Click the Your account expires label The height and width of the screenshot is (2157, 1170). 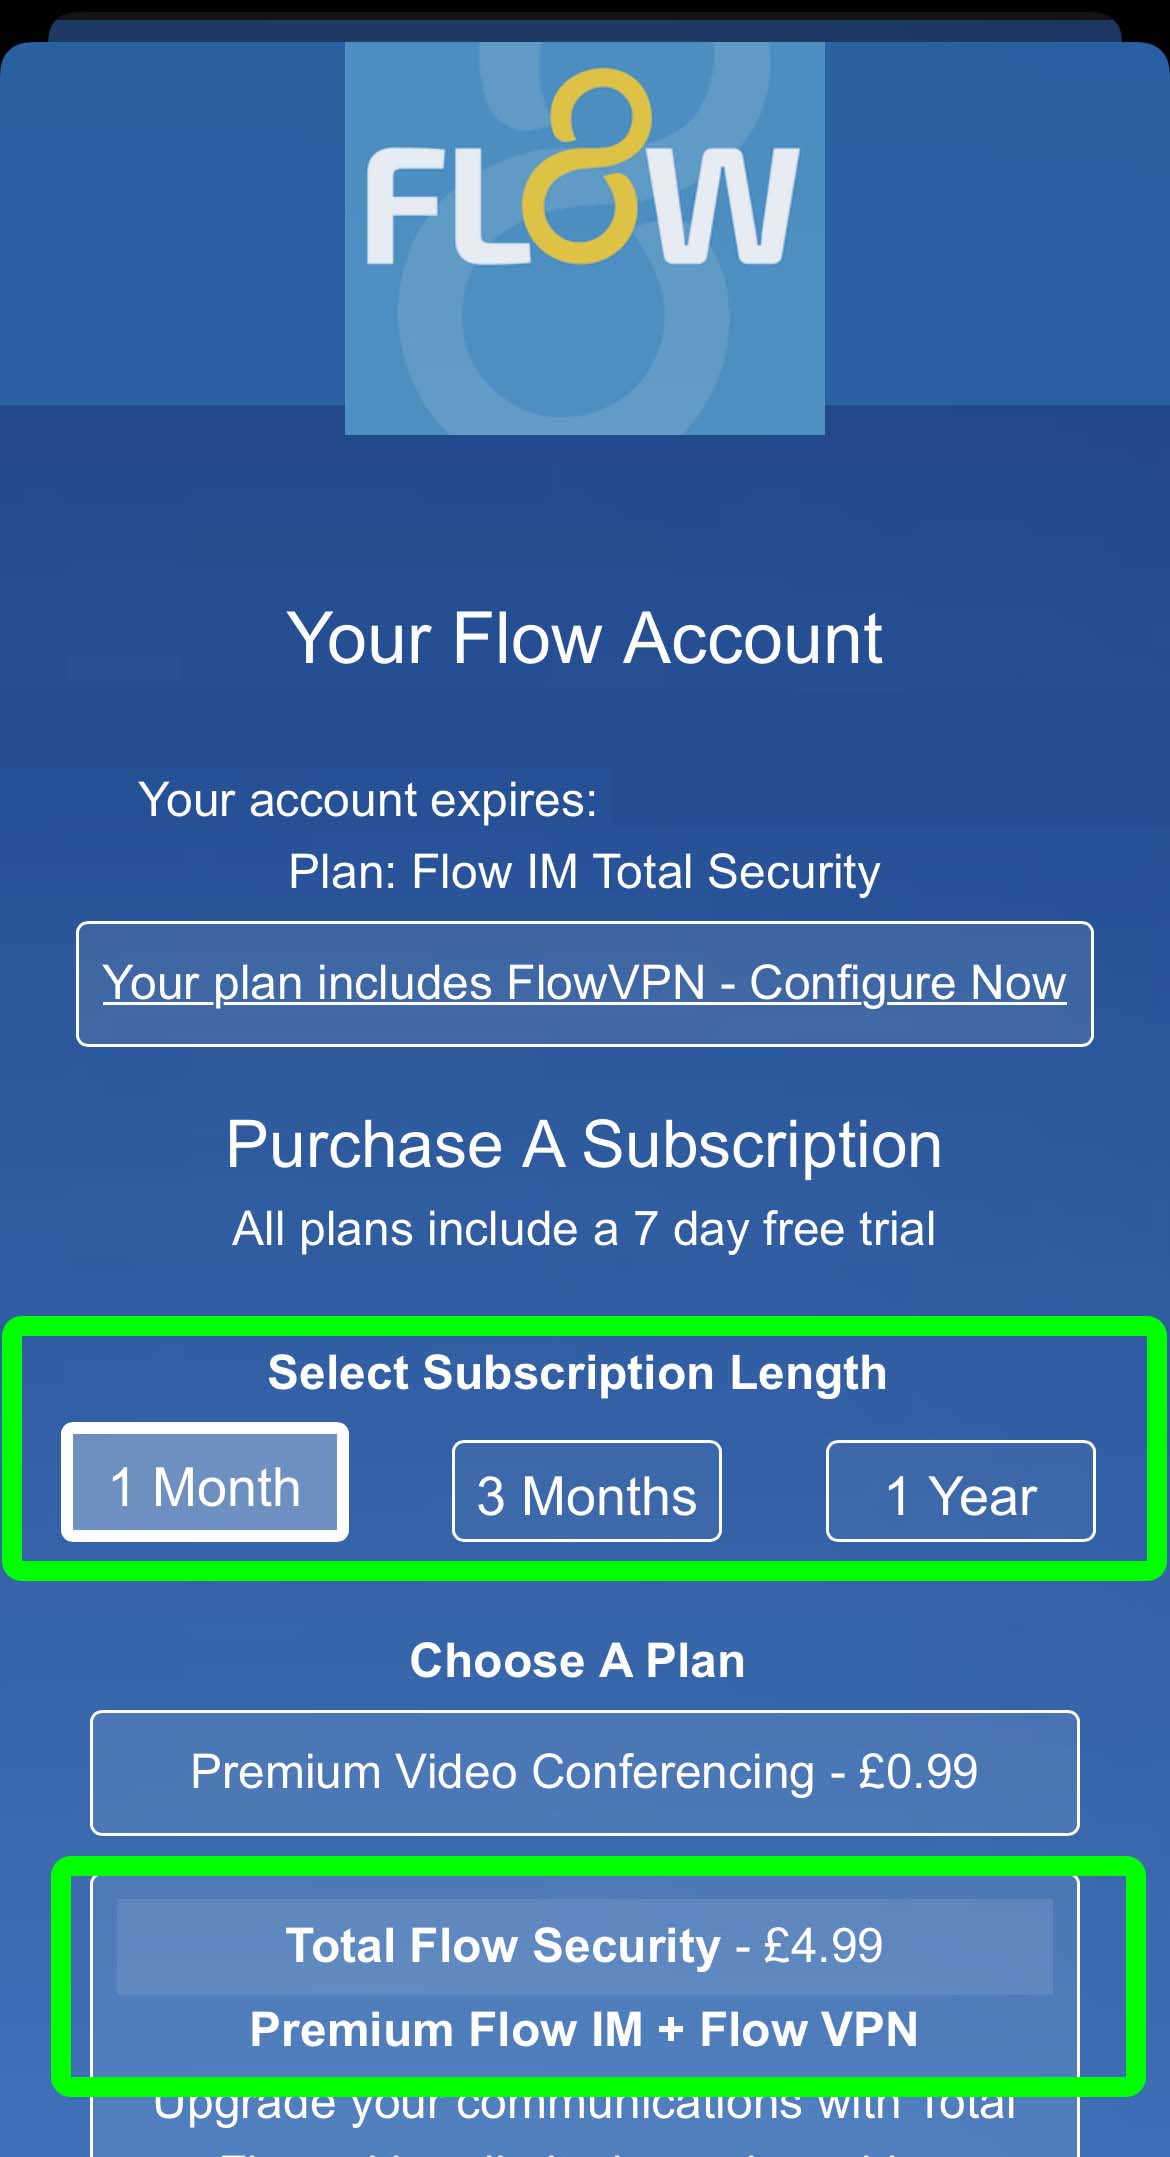pyautogui.click(x=370, y=798)
